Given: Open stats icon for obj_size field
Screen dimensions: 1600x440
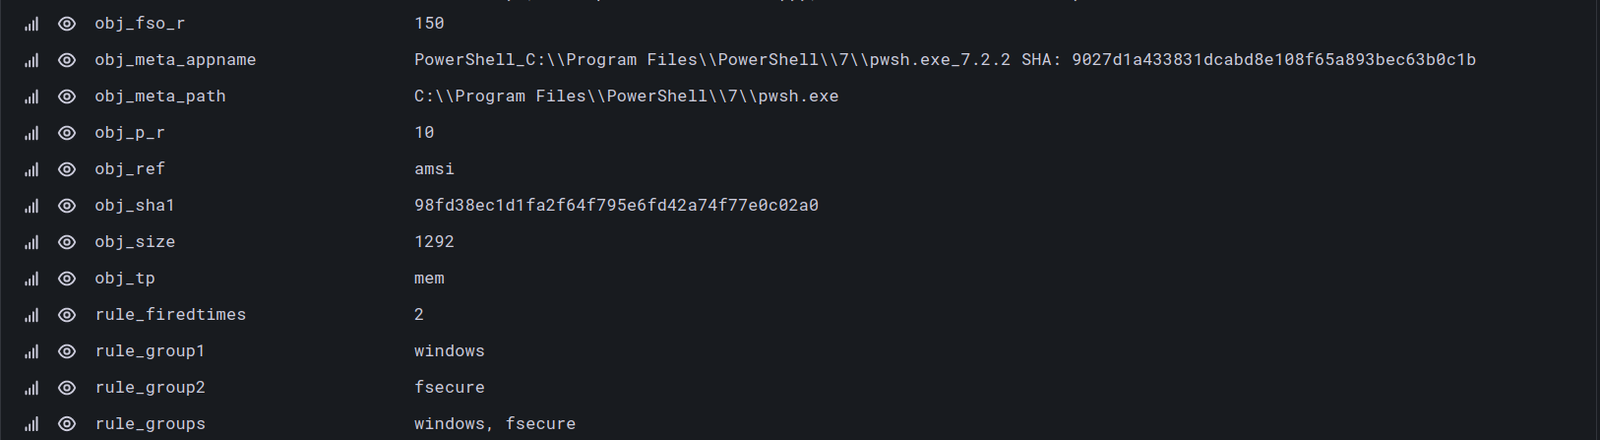Looking at the screenshot, I should pos(32,243).
